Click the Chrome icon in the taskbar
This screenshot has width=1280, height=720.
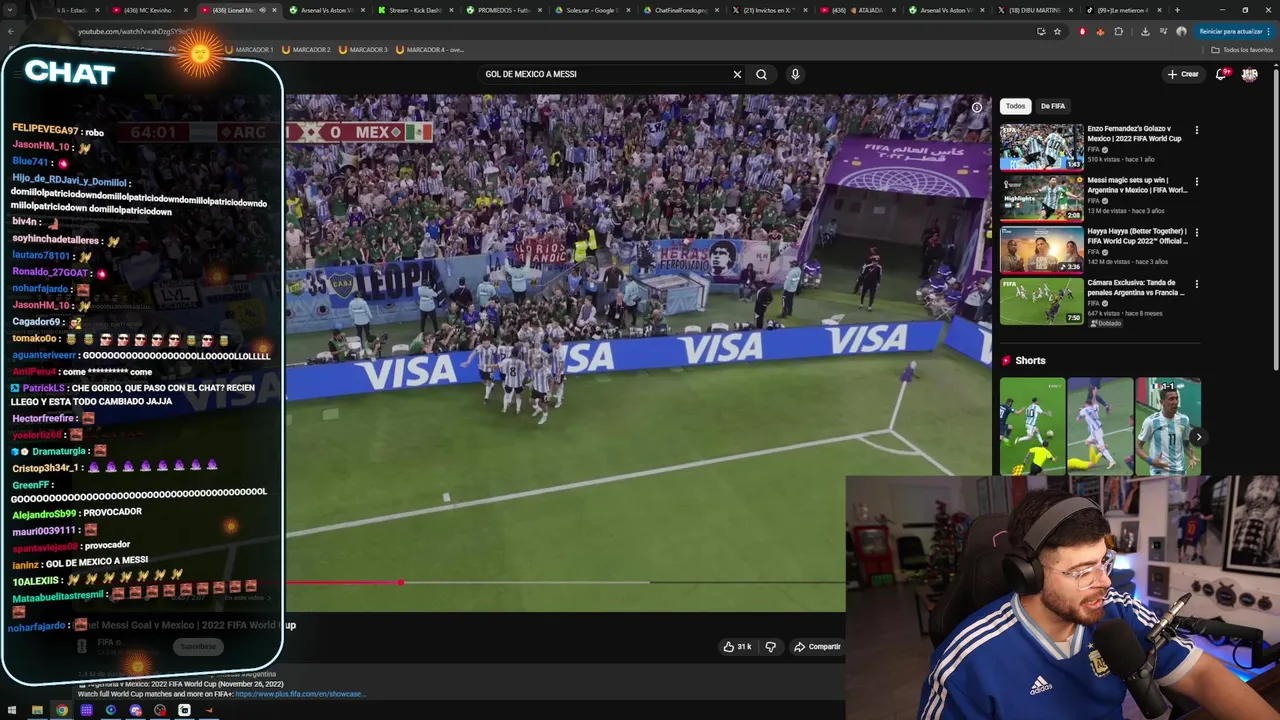[62, 710]
